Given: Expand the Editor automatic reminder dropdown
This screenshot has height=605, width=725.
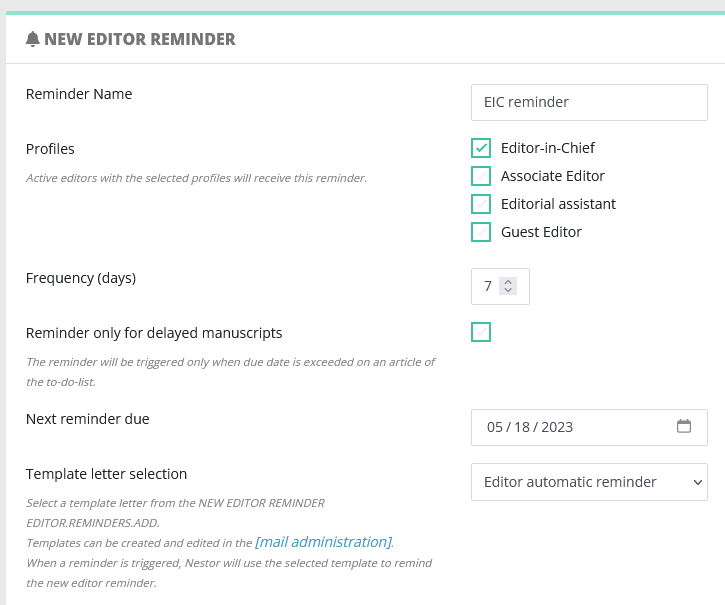Looking at the screenshot, I should click(589, 482).
